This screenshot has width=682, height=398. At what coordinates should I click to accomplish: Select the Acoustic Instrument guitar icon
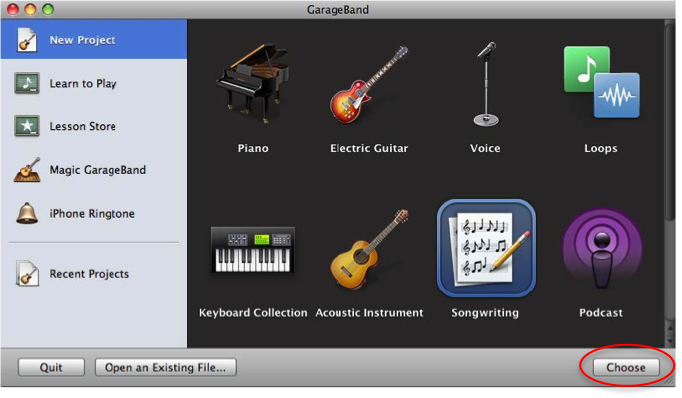tap(369, 249)
